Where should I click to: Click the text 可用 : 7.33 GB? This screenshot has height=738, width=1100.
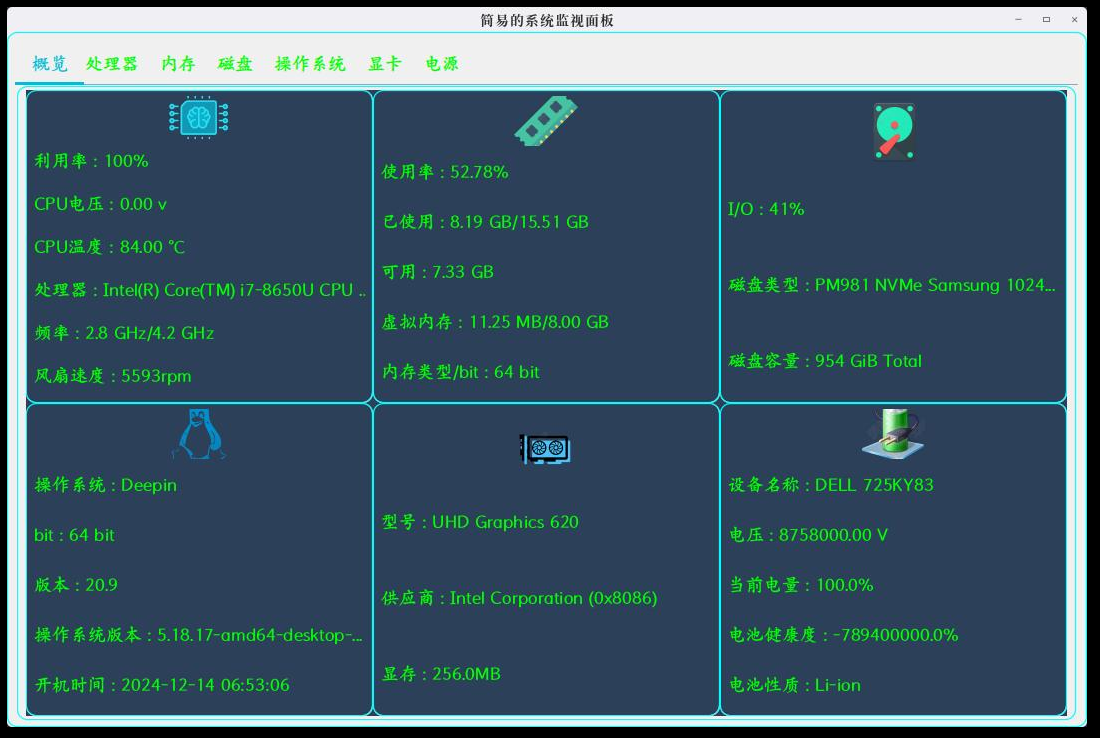point(438,271)
